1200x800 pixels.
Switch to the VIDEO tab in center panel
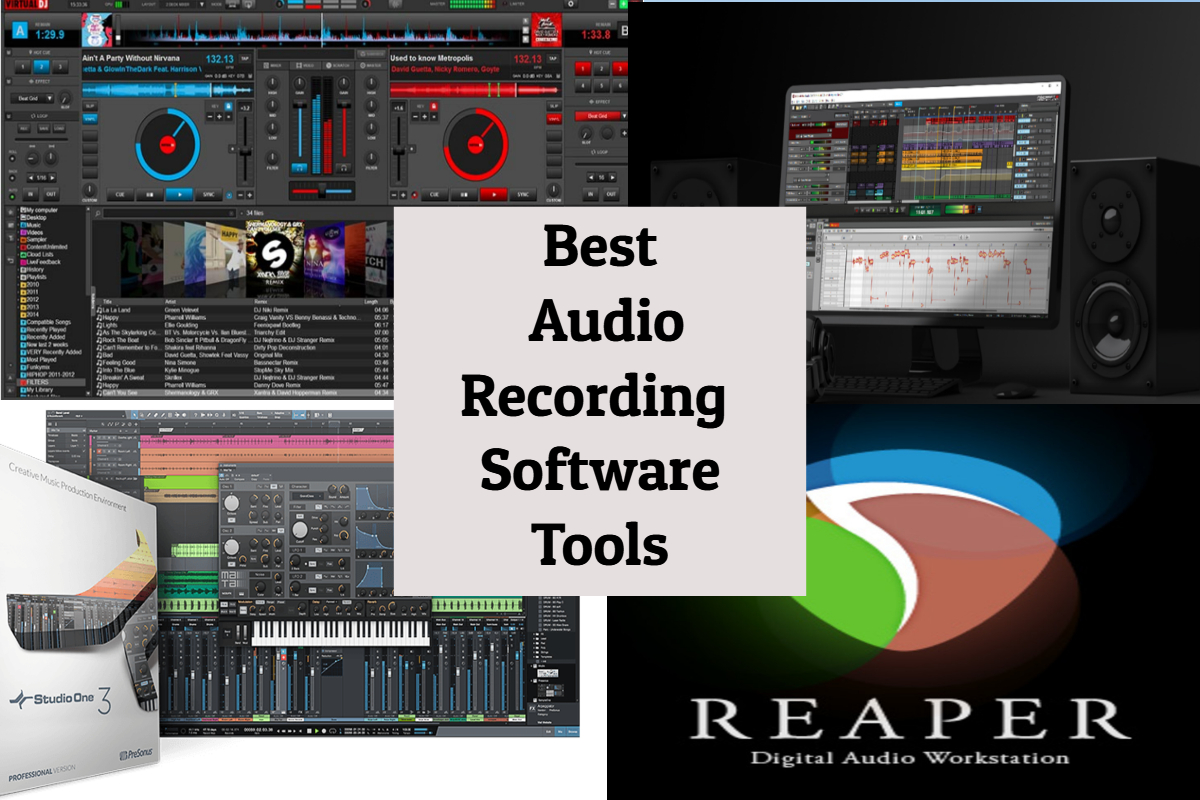(304, 65)
